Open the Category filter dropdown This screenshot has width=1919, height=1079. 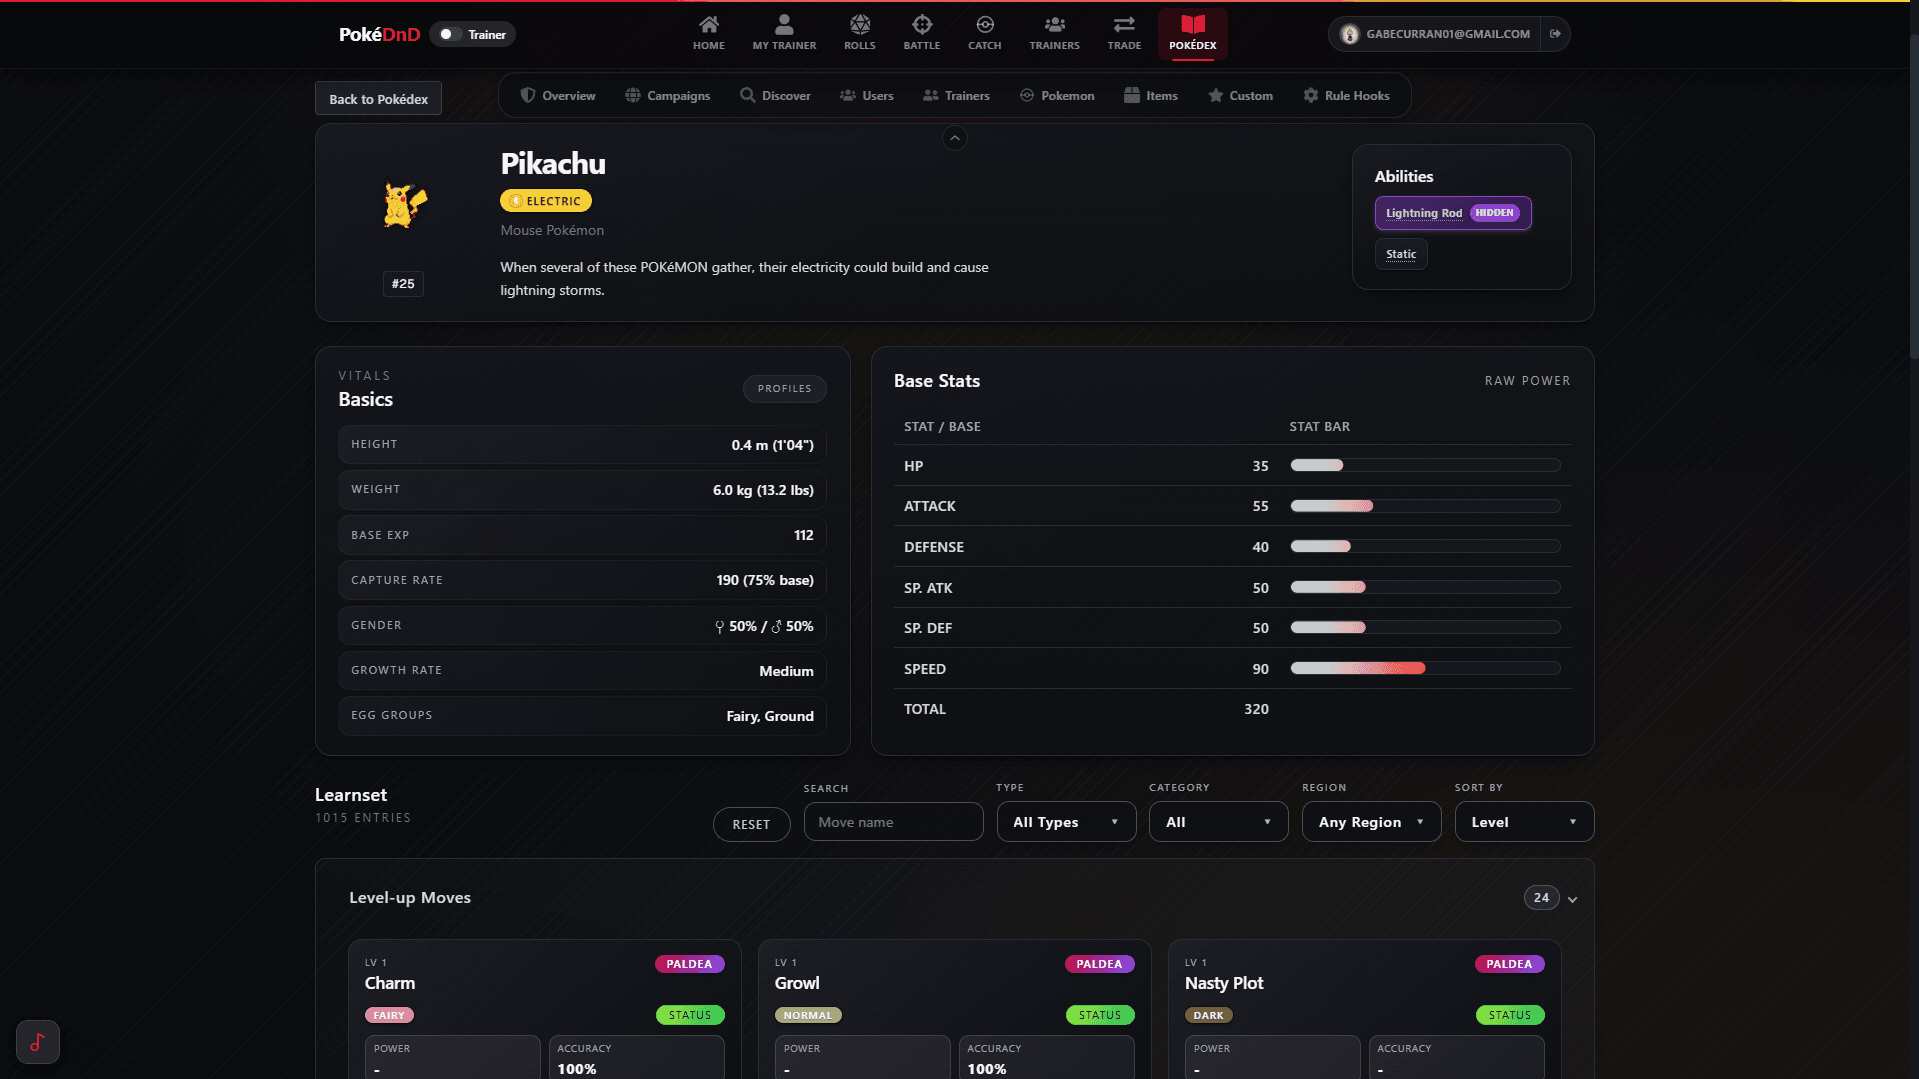tap(1218, 822)
